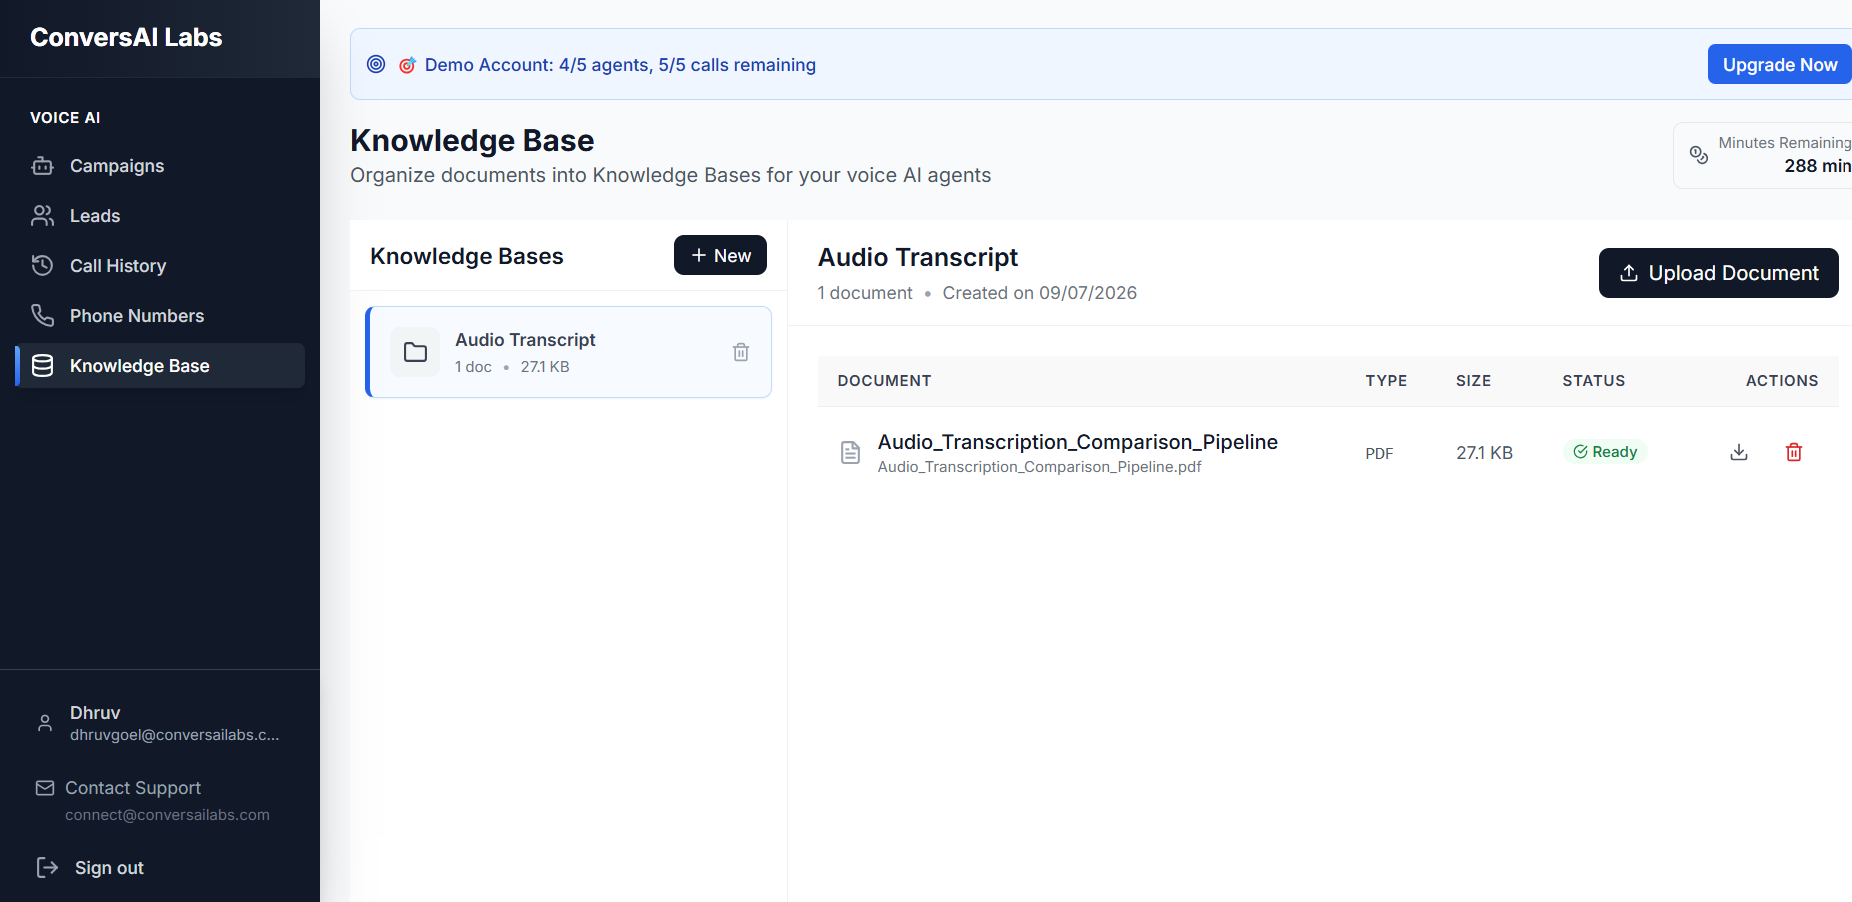This screenshot has width=1852, height=902.
Task: Click the Contact Support envelope icon
Action: click(45, 788)
